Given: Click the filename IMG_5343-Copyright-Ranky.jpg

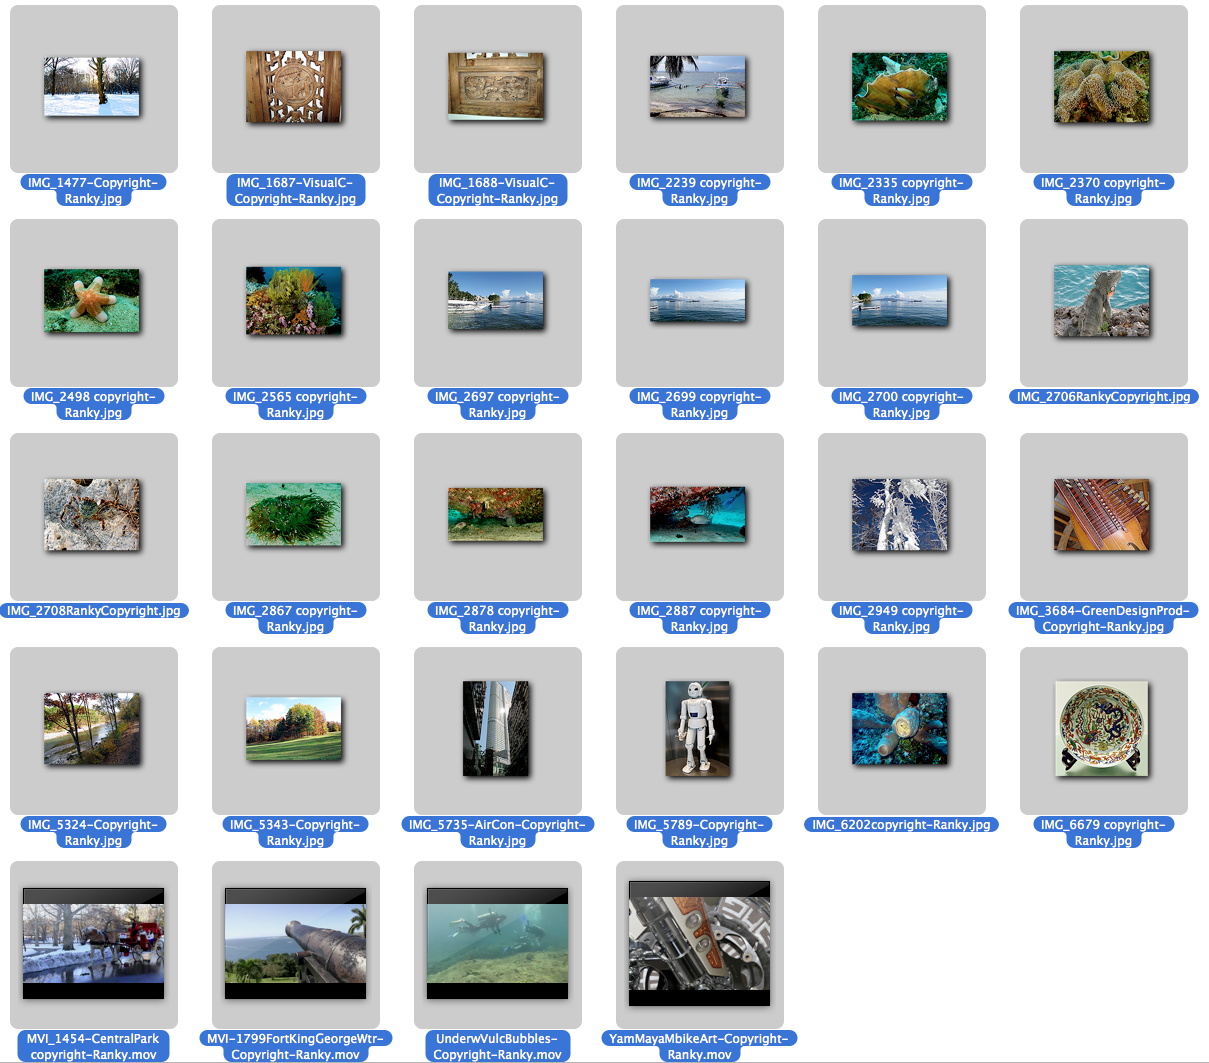Looking at the screenshot, I should [x=295, y=832].
